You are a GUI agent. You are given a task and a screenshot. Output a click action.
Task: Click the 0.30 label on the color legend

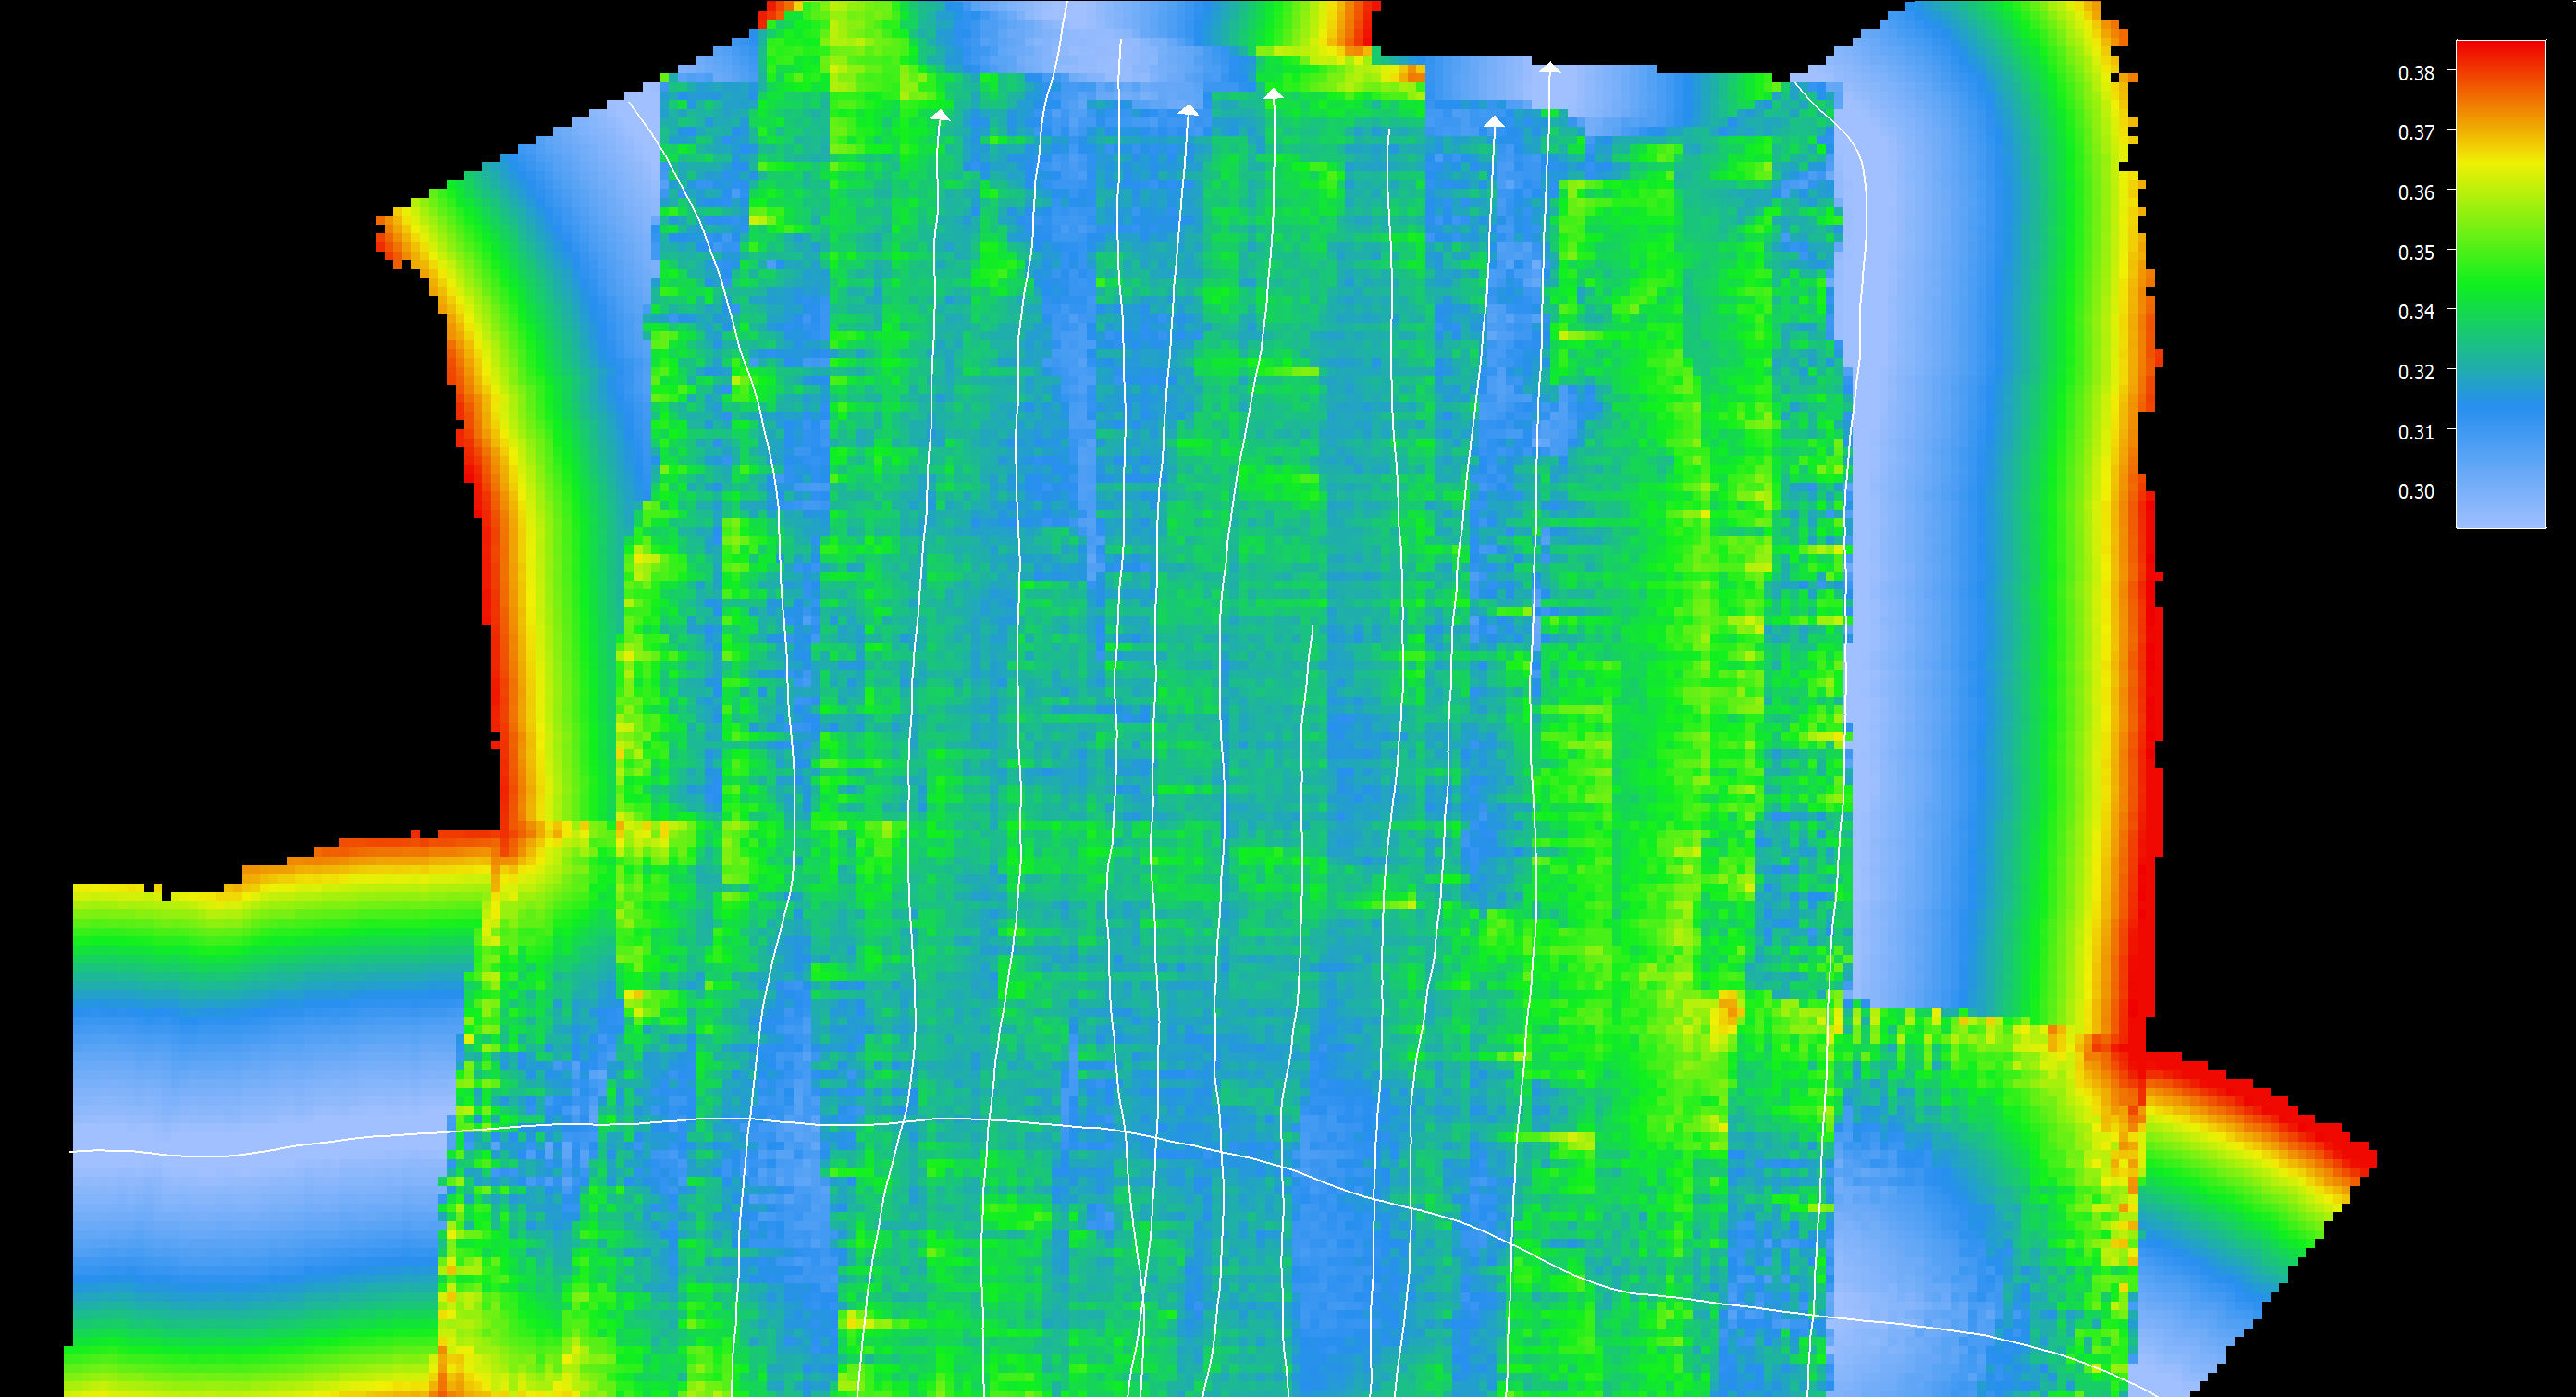[2416, 491]
